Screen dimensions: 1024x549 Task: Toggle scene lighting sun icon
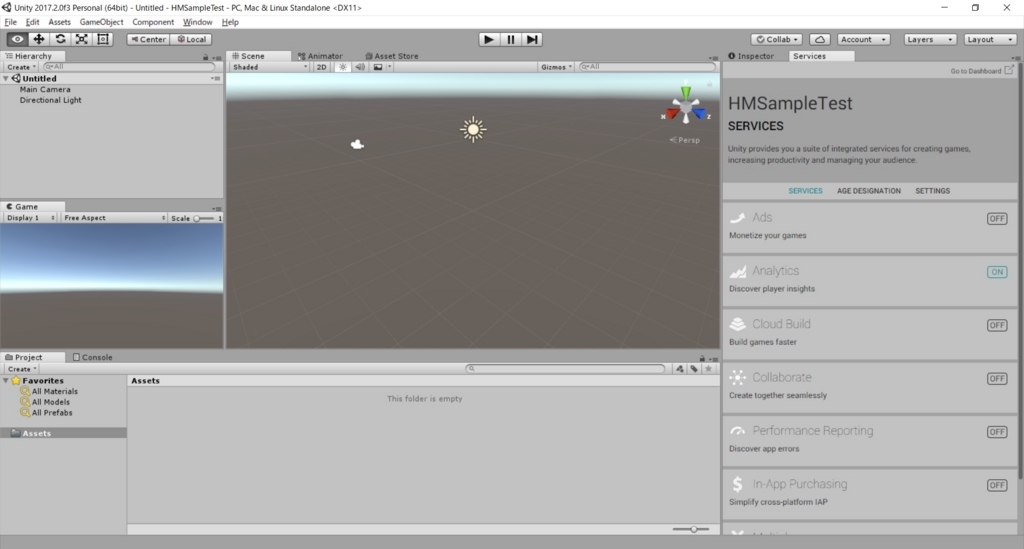[x=342, y=67]
